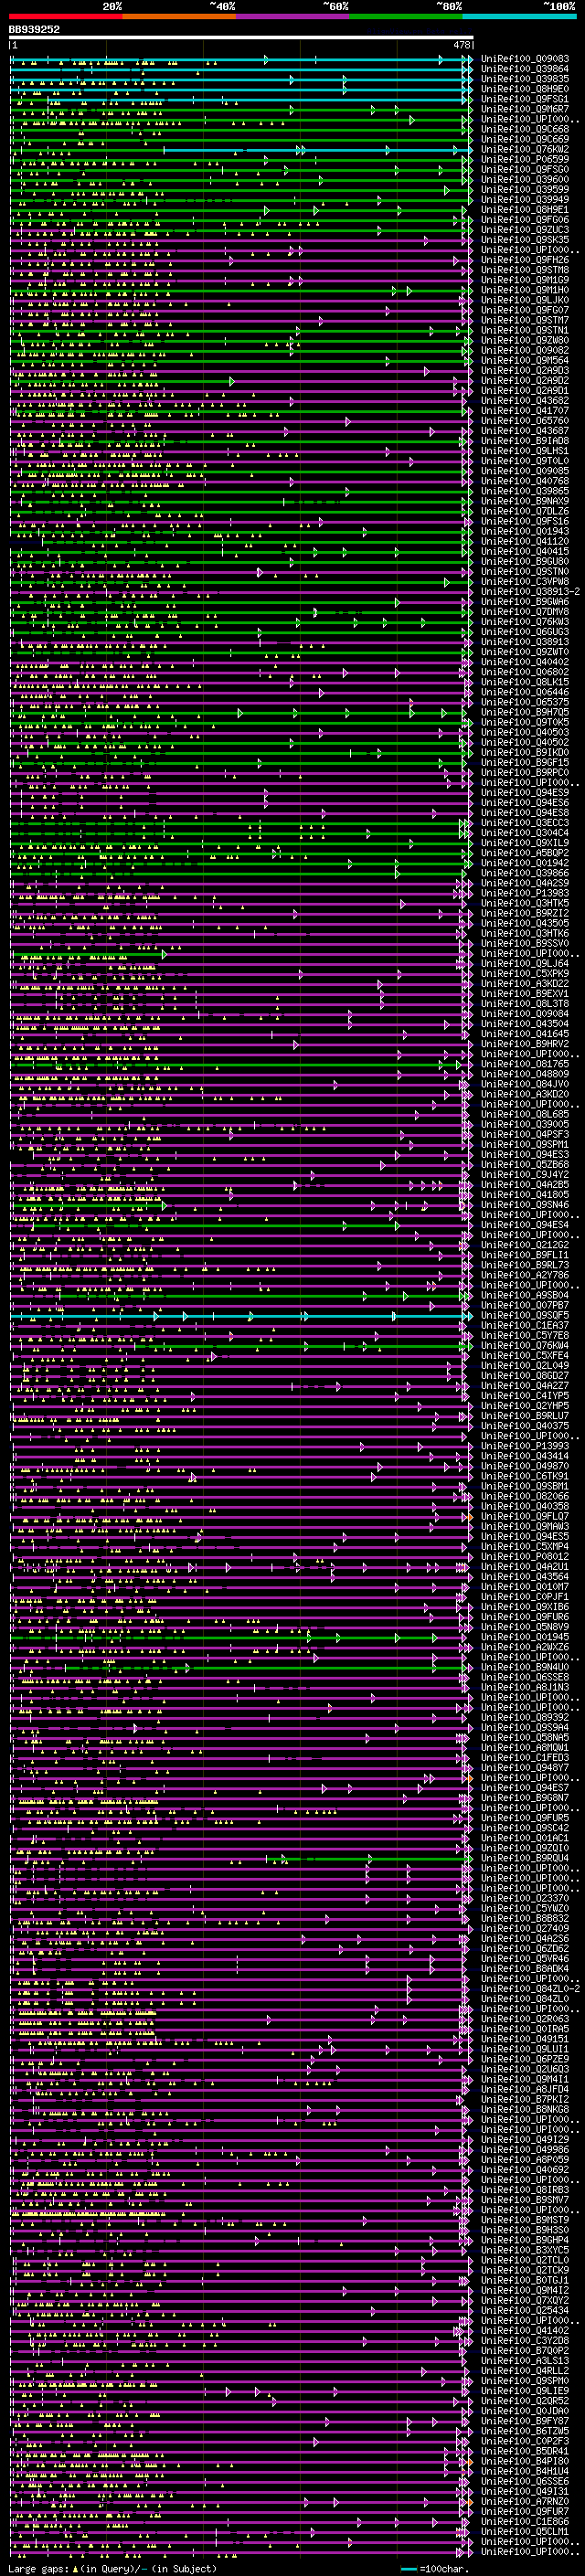This screenshot has width=585, height=2576.
Task: Select the UniRef100_Q9M6R7 label
Action: [525, 109]
